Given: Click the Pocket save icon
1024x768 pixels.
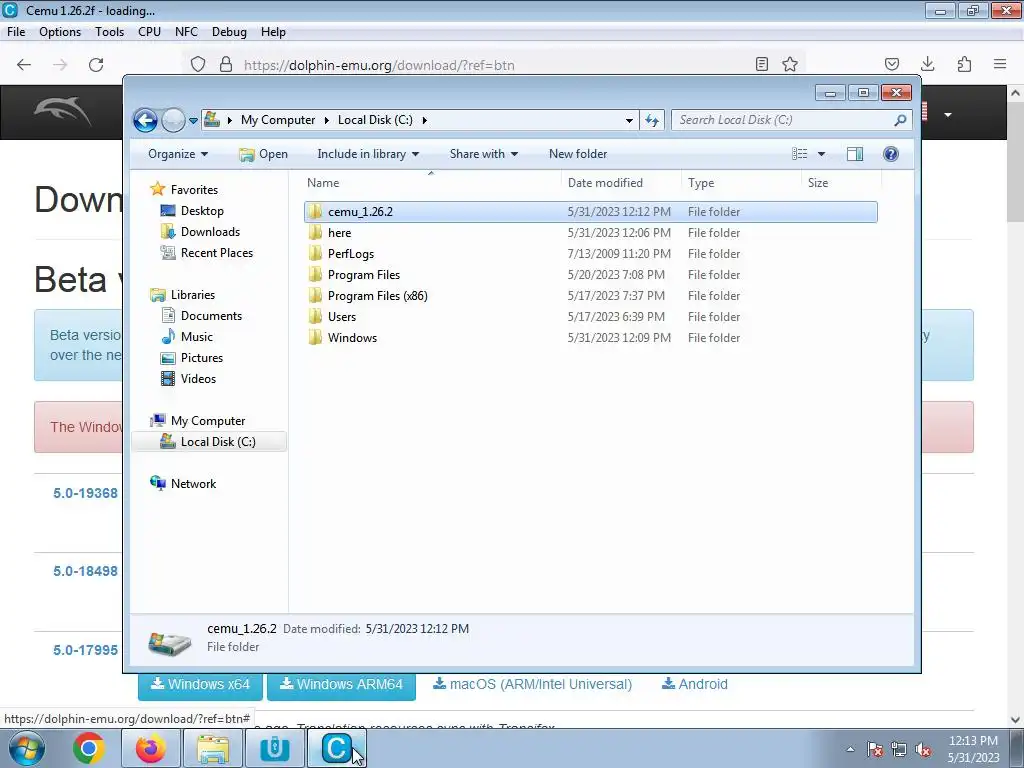Looking at the screenshot, I should [892, 64].
